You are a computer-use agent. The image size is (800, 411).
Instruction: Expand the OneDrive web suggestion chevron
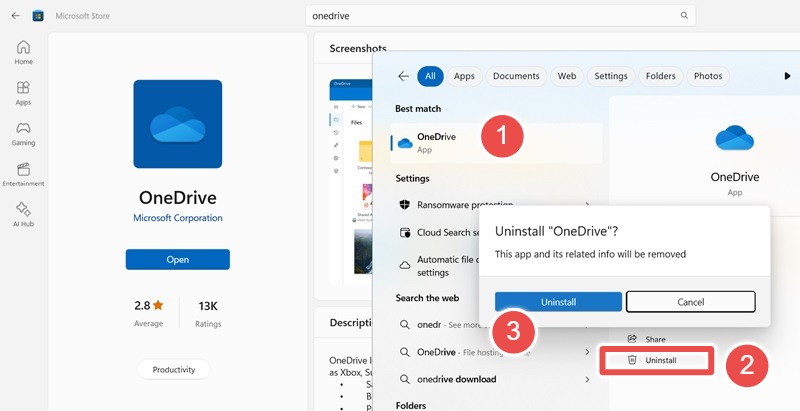(x=587, y=352)
